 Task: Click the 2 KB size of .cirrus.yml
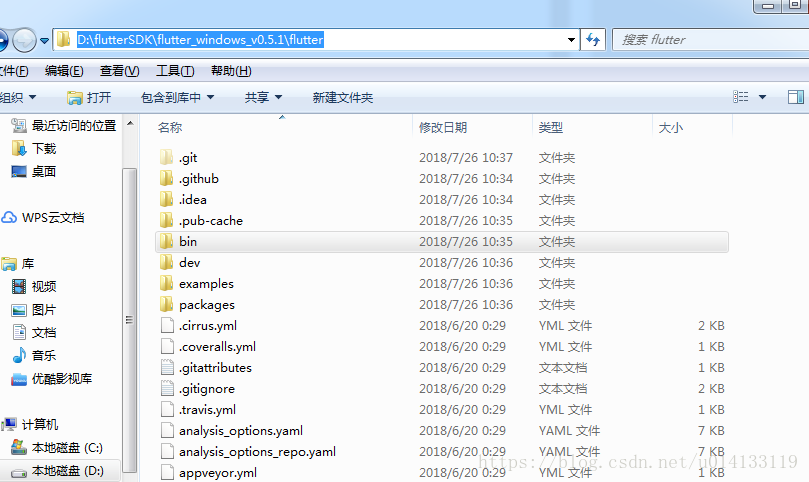click(x=711, y=326)
